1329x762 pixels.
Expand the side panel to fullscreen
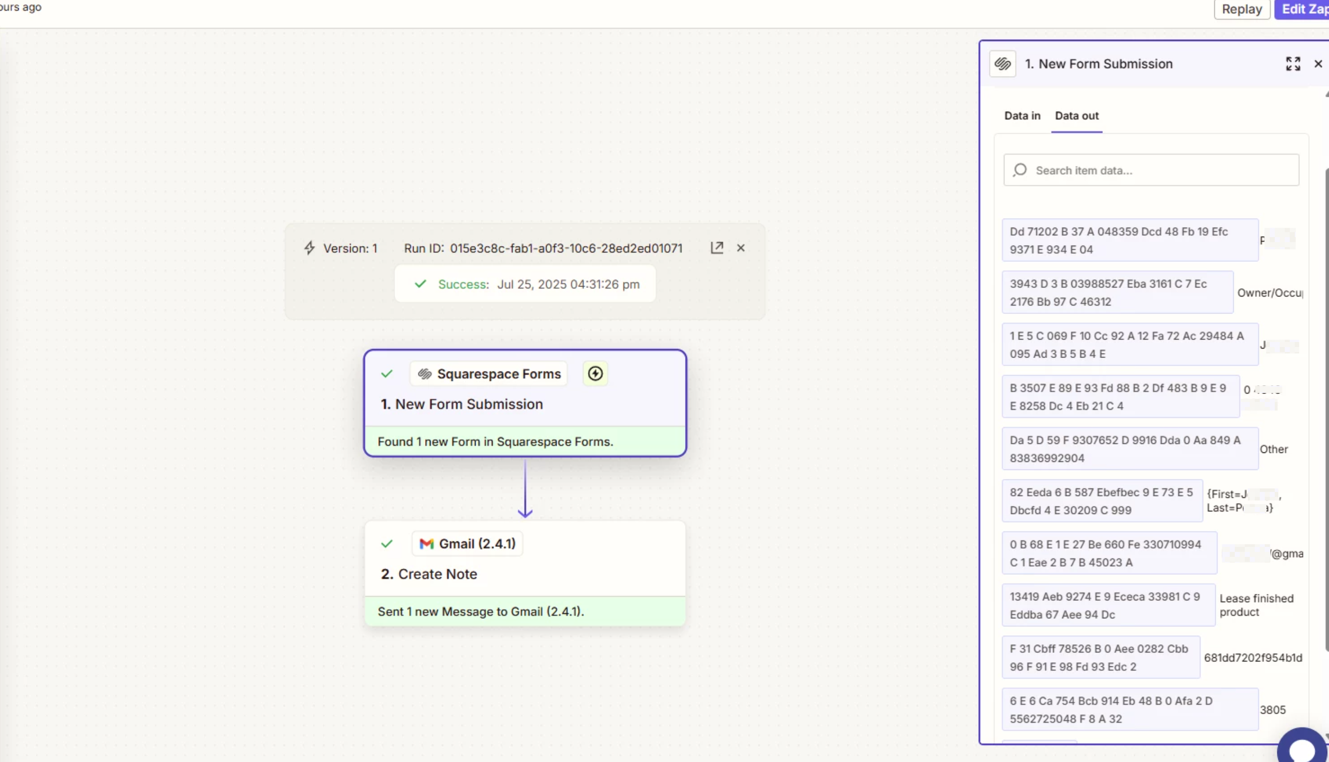click(x=1292, y=64)
